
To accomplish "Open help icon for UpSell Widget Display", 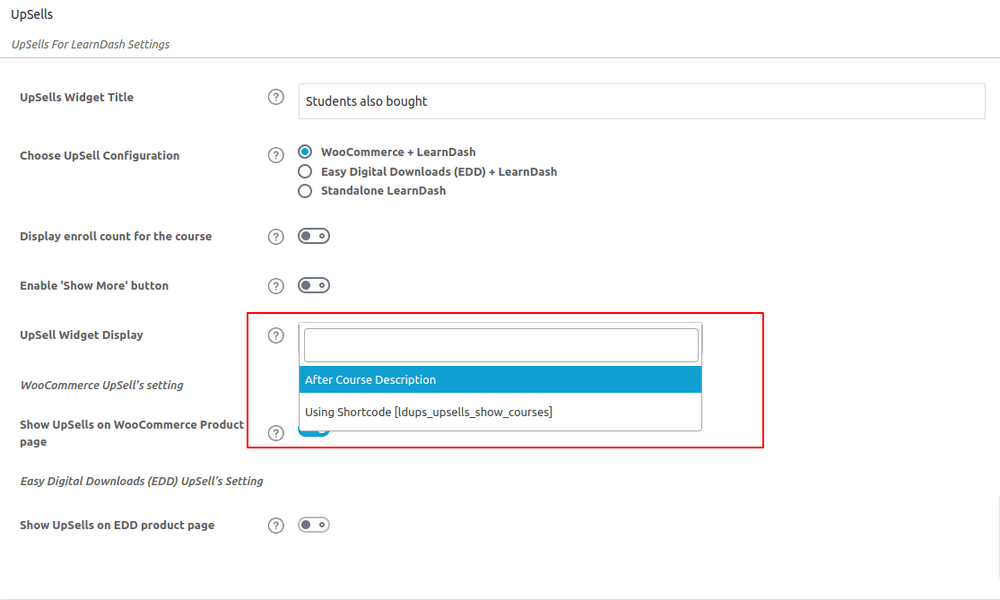I will point(276,335).
